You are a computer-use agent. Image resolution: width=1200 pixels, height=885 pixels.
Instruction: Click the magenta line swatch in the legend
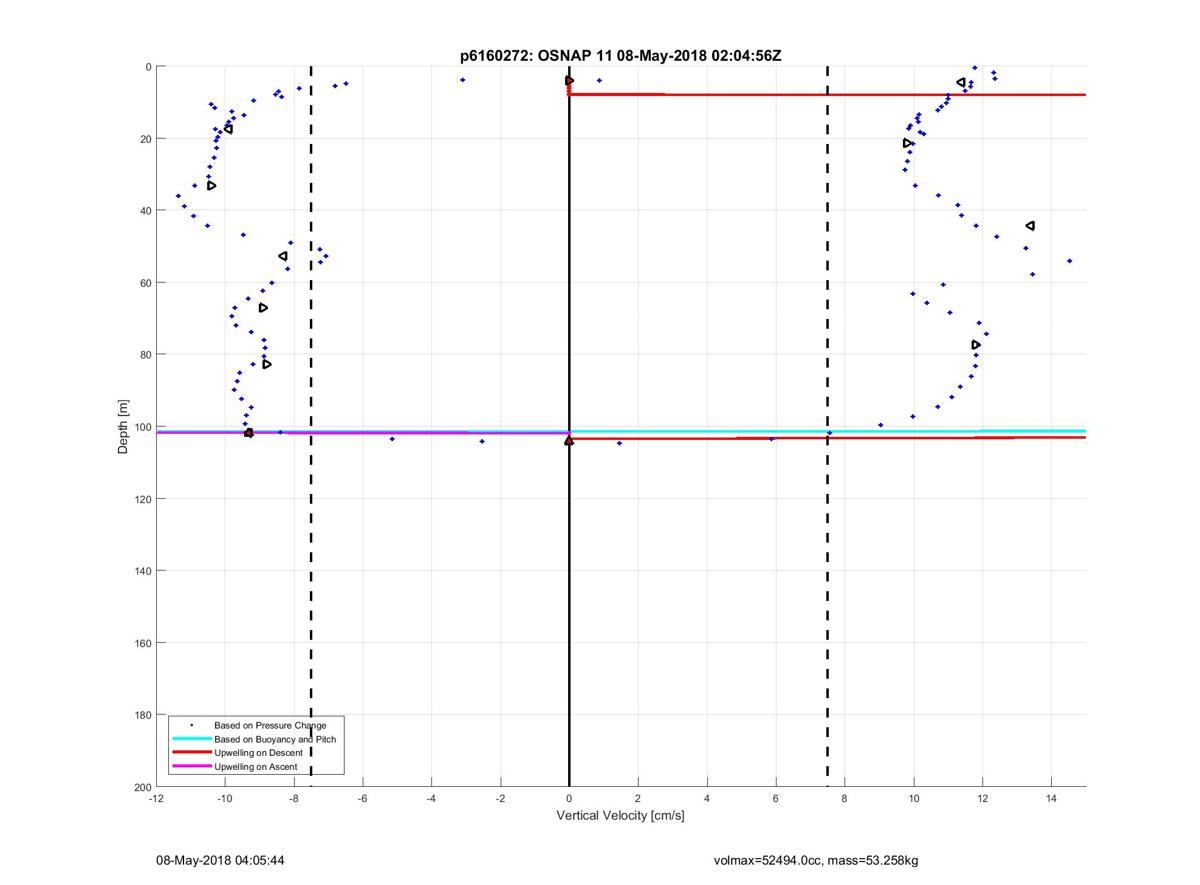pyautogui.click(x=191, y=766)
